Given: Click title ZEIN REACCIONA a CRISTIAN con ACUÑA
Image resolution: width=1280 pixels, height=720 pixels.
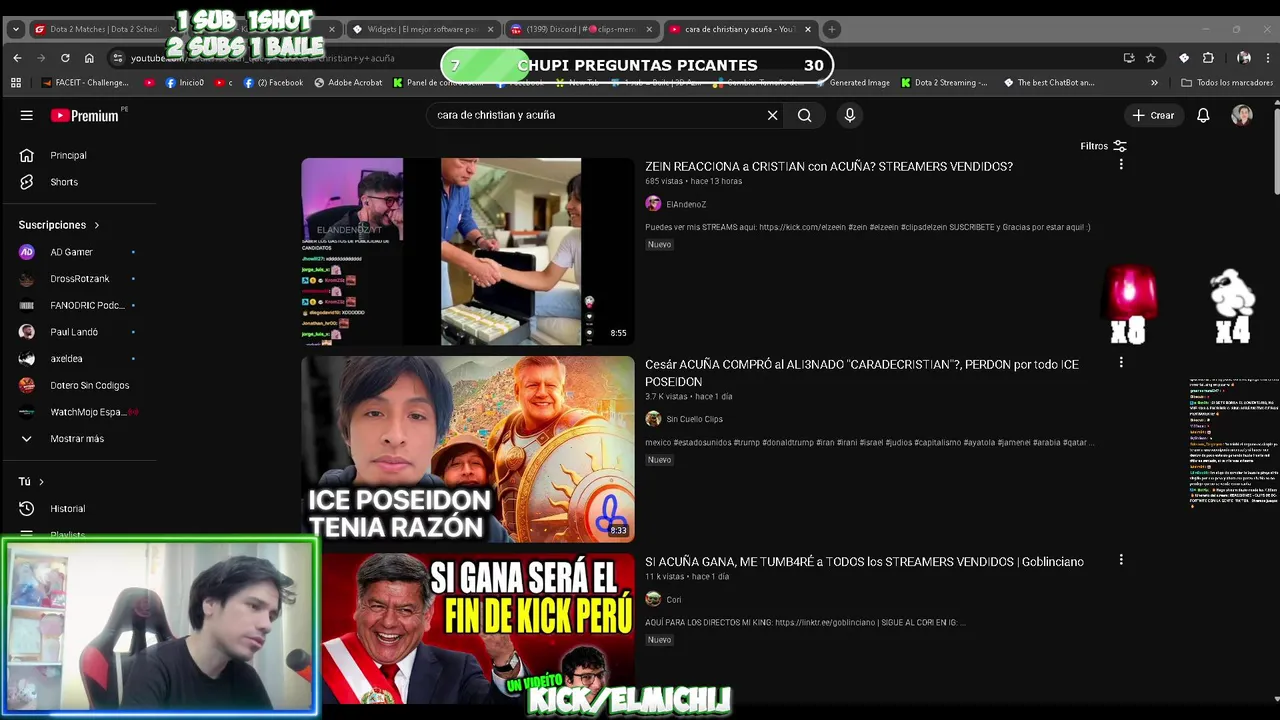Looking at the screenshot, I should 829,167.
